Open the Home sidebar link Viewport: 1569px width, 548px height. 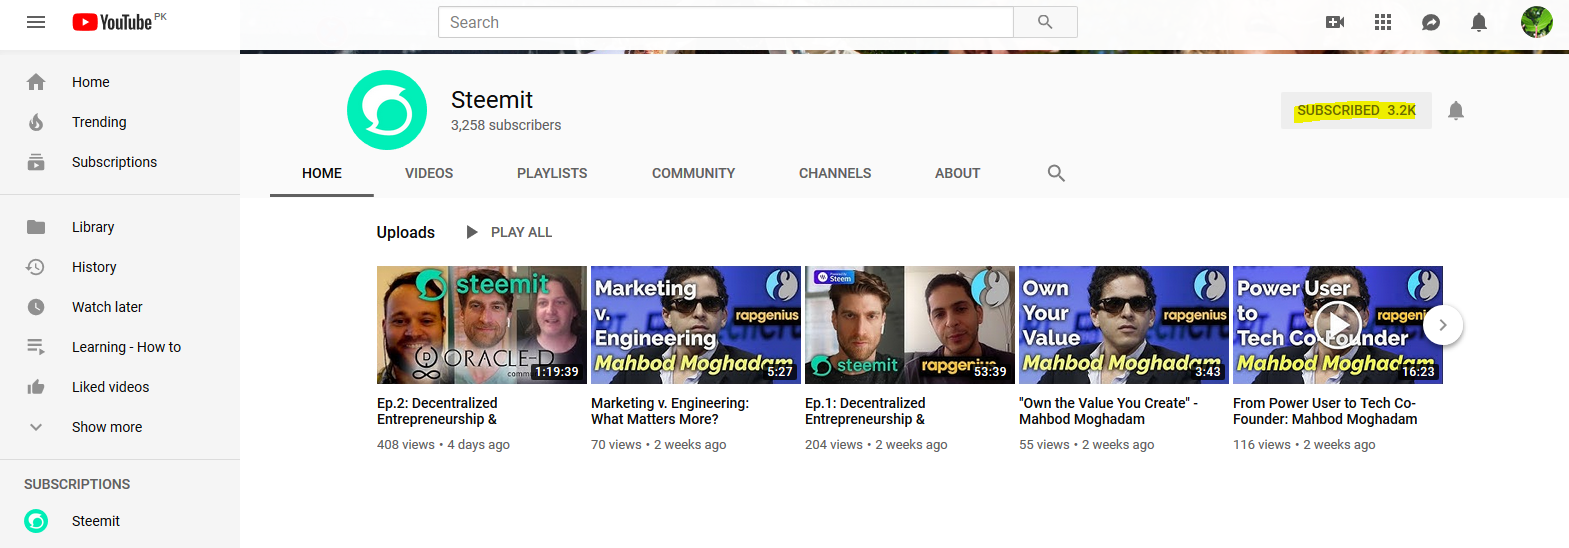[91, 82]
